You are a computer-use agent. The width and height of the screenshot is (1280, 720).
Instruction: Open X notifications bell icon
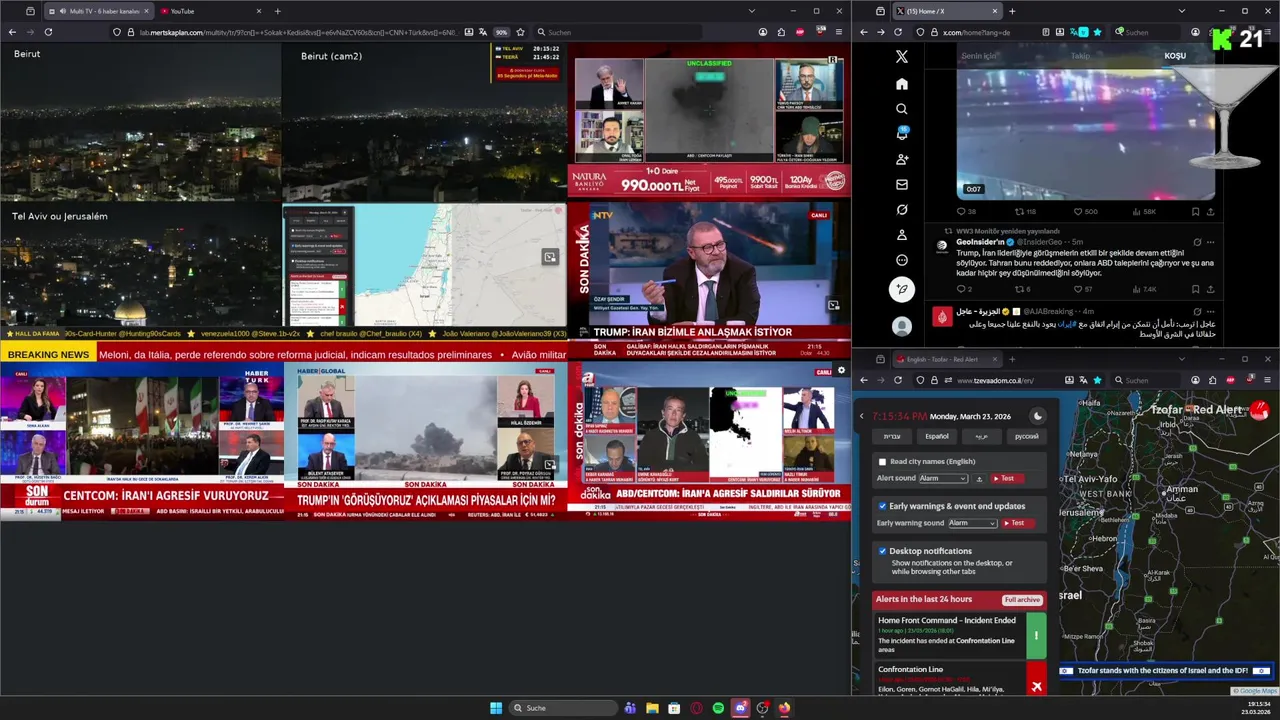(x=902, y=134)
